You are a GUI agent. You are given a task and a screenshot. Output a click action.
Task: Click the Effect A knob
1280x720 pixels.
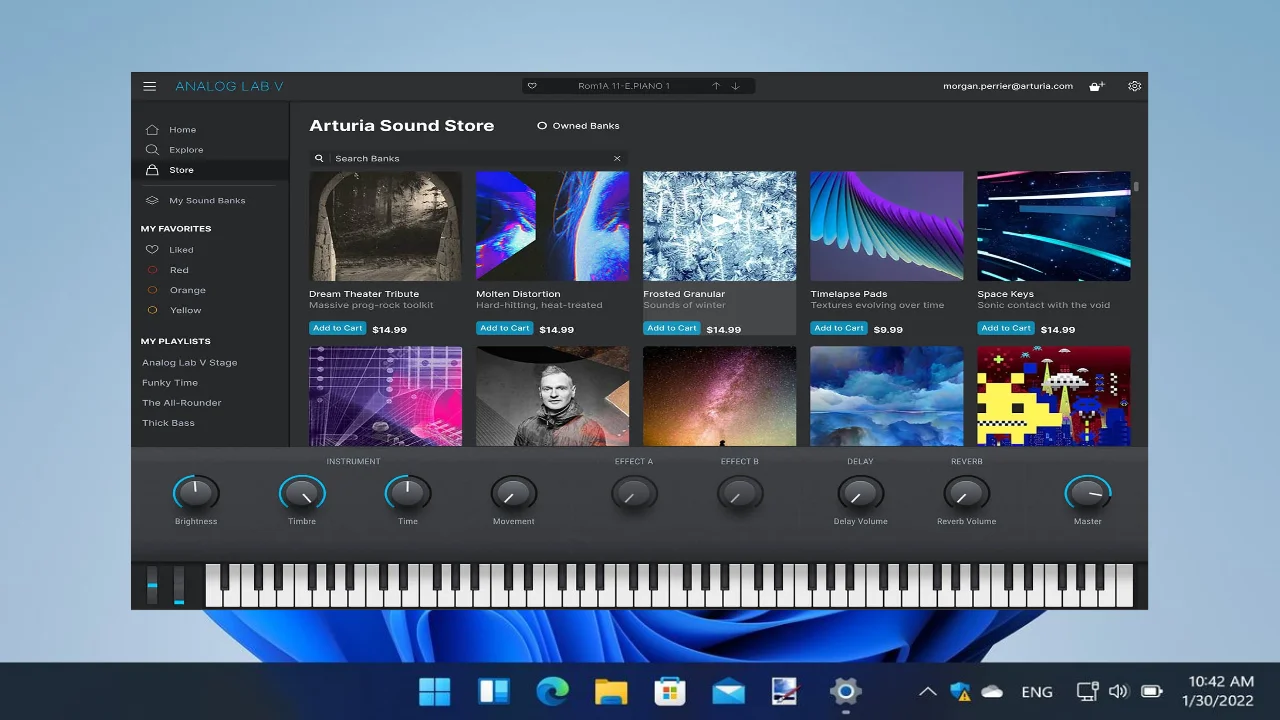point(634,493)
